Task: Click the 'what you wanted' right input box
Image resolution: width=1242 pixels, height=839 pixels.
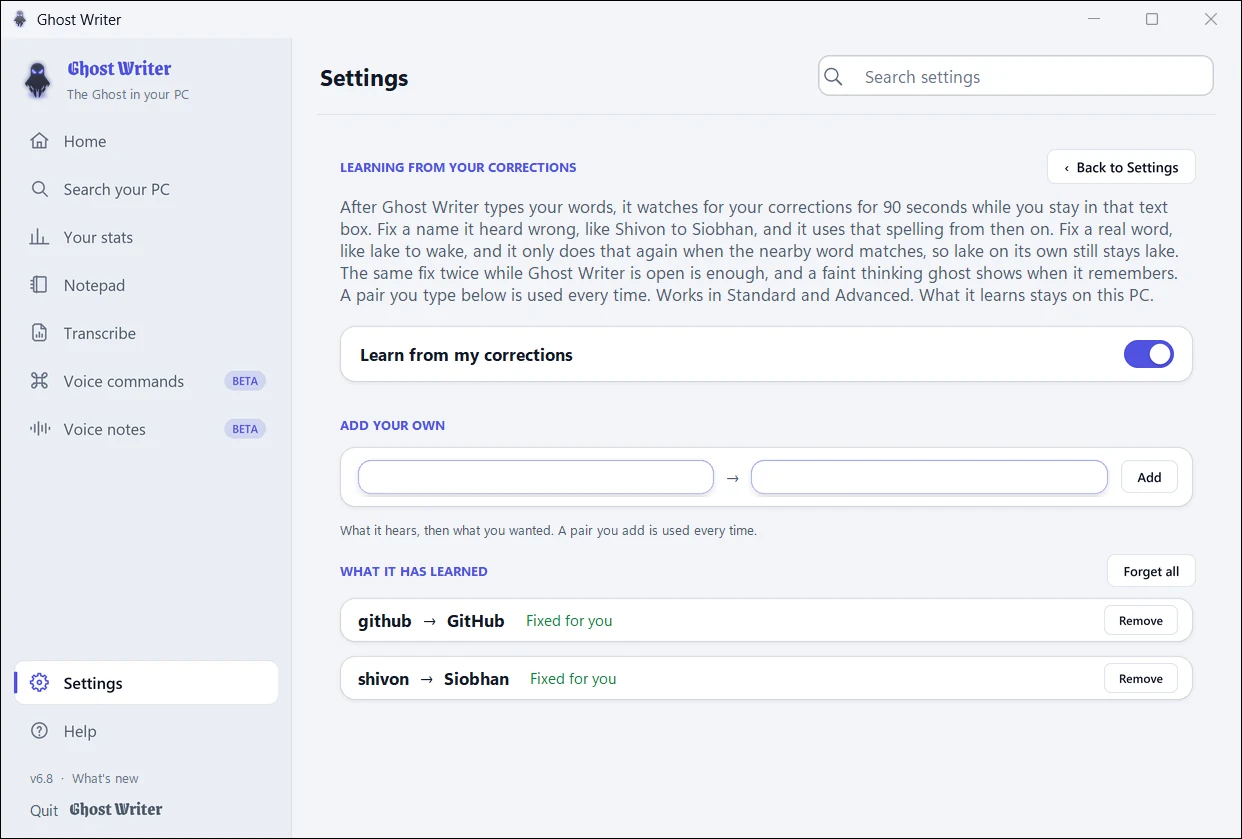Action: (929, 477)
